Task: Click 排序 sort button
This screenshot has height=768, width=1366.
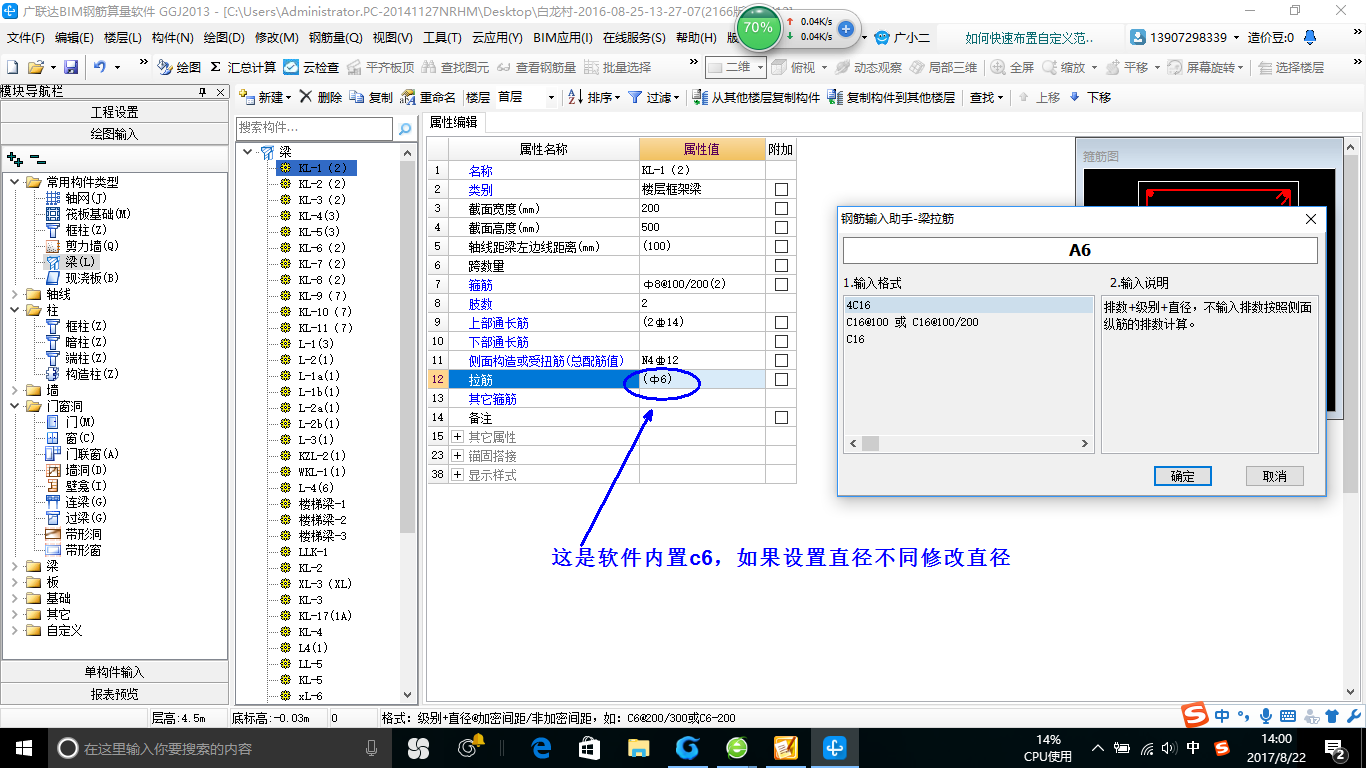Action: (594, 97)
